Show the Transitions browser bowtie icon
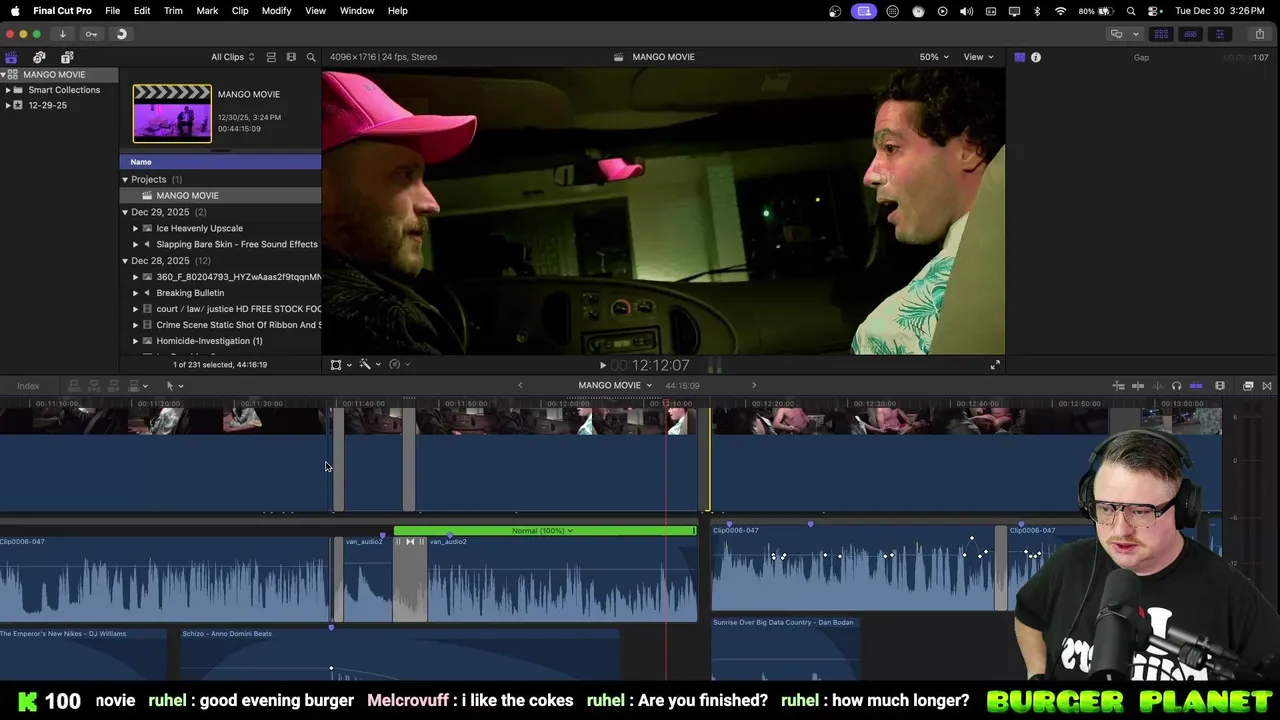This screenshot has height=720, width=1280. click(1267, 386)
